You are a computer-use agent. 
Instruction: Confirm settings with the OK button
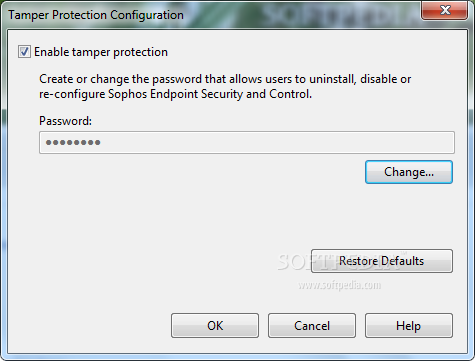point(215,325)
